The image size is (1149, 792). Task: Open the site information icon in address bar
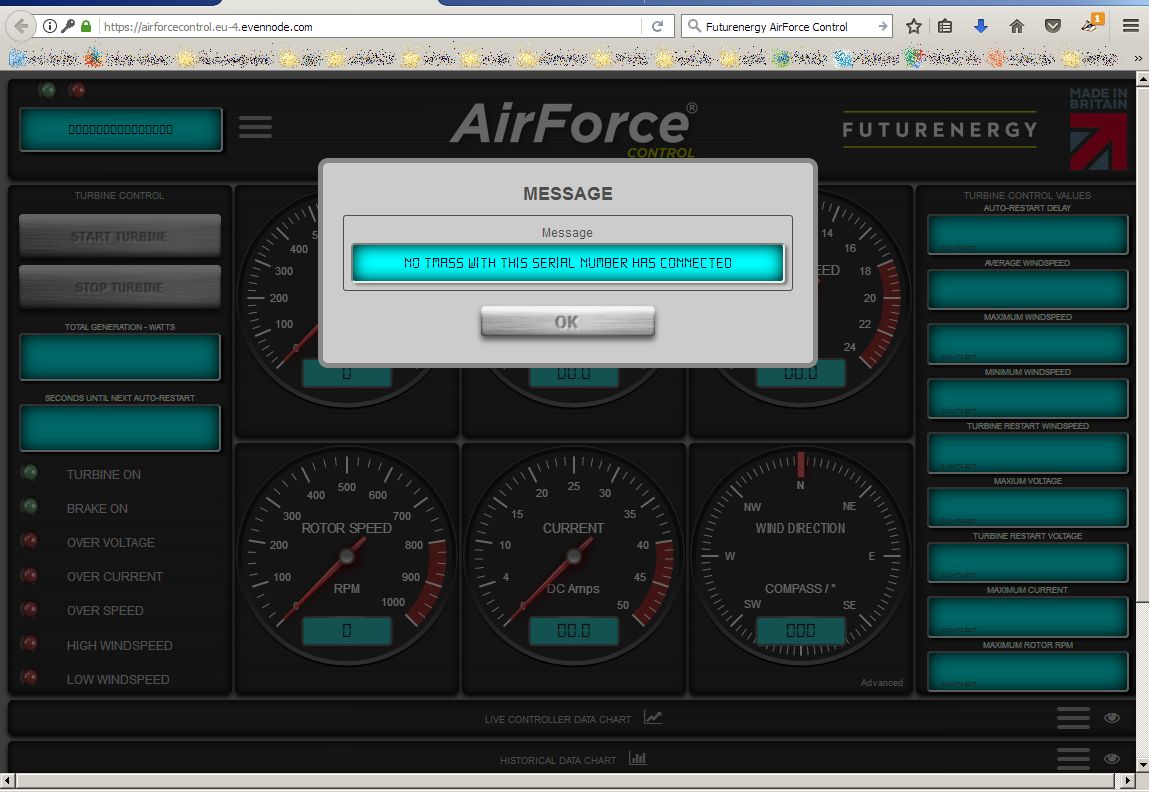(50, 26)
